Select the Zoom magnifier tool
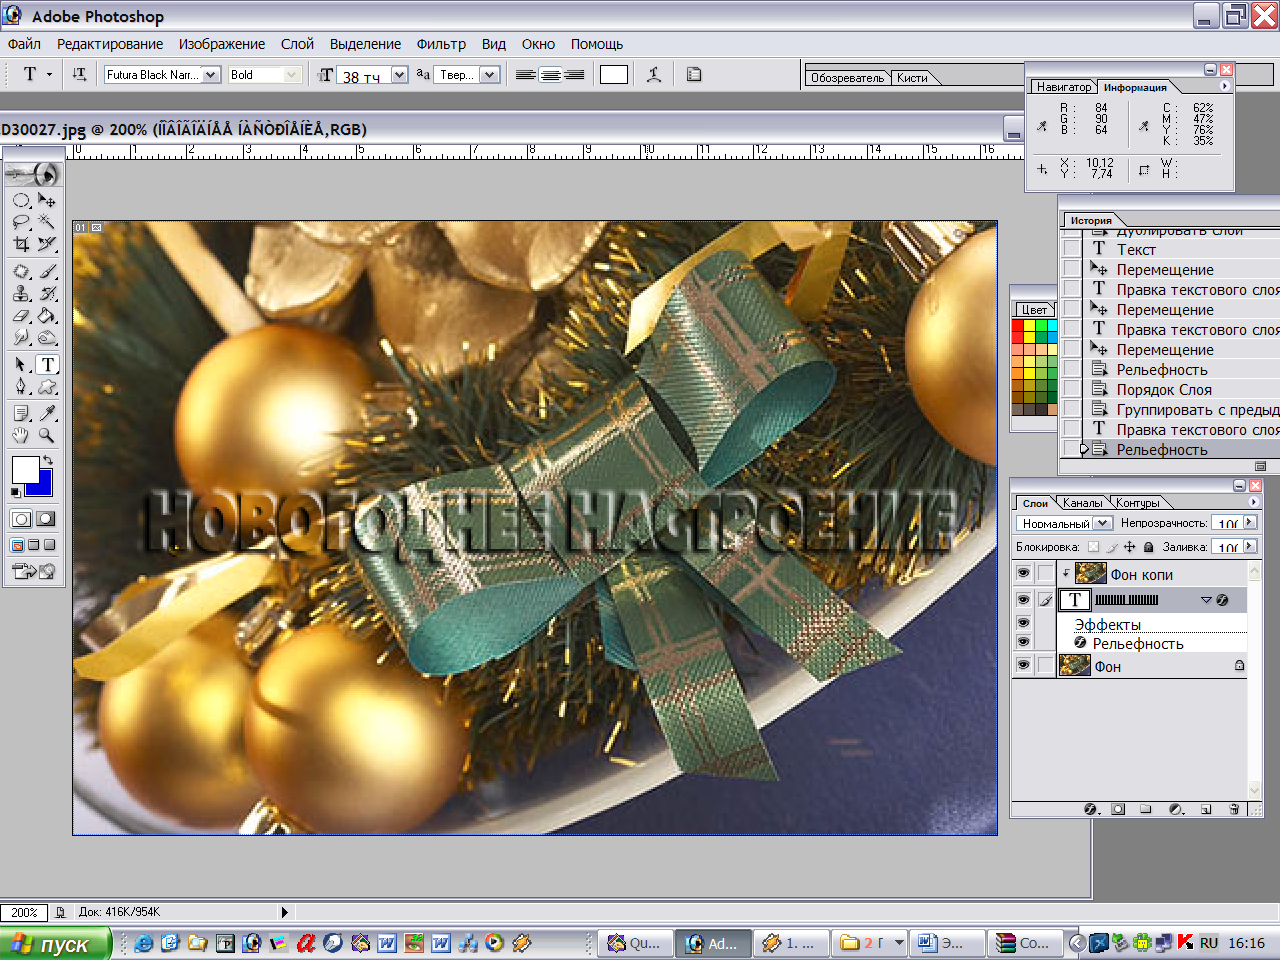Viewport: 1280px width, 960px height. [47, 435]
